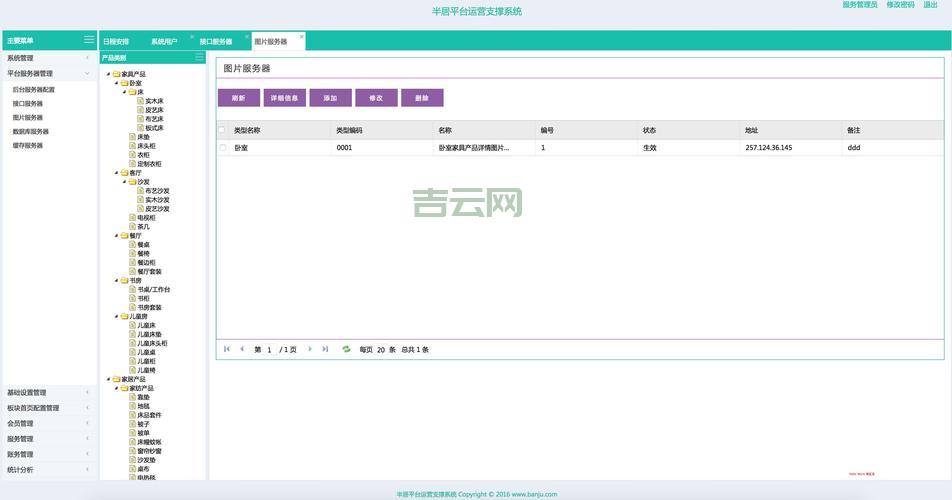952x500 pixels.
Task: Collapse the 儿童房 tree node
Action: click(x=117, y=316)
